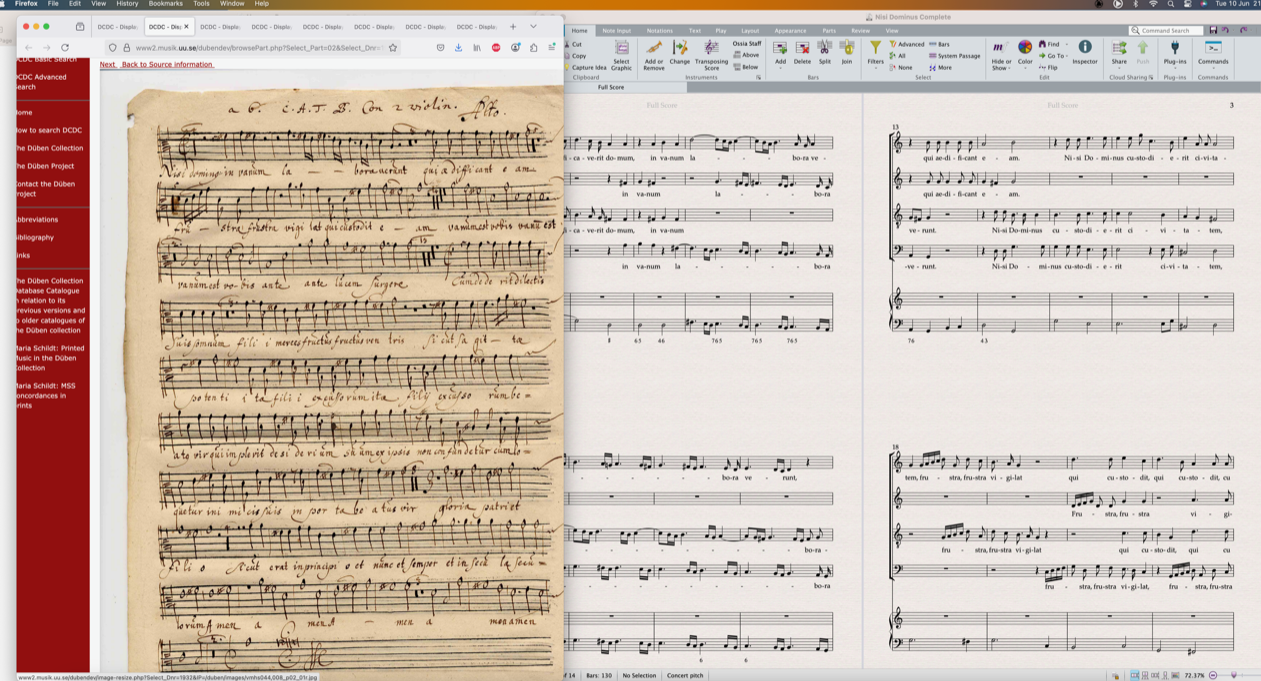Click Join bars icon
Image resolution: width=1261 pixels, height=681 pixels.
click(x=847, y=53)
